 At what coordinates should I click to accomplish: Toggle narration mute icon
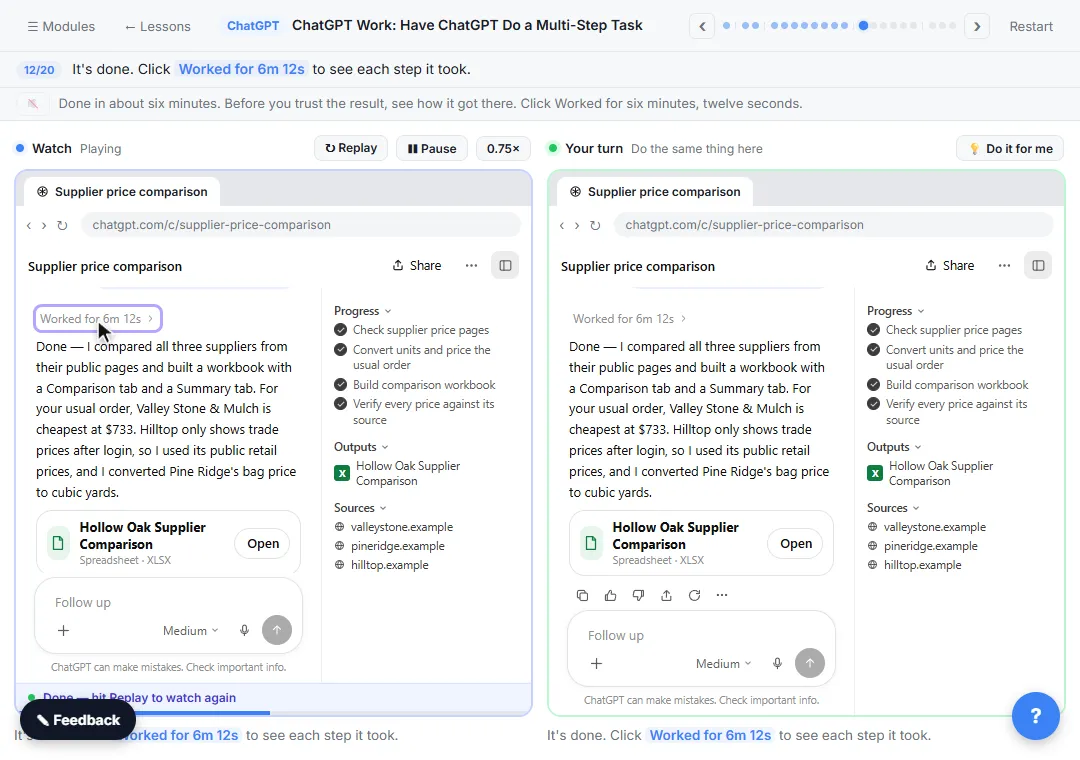(32, 103)
